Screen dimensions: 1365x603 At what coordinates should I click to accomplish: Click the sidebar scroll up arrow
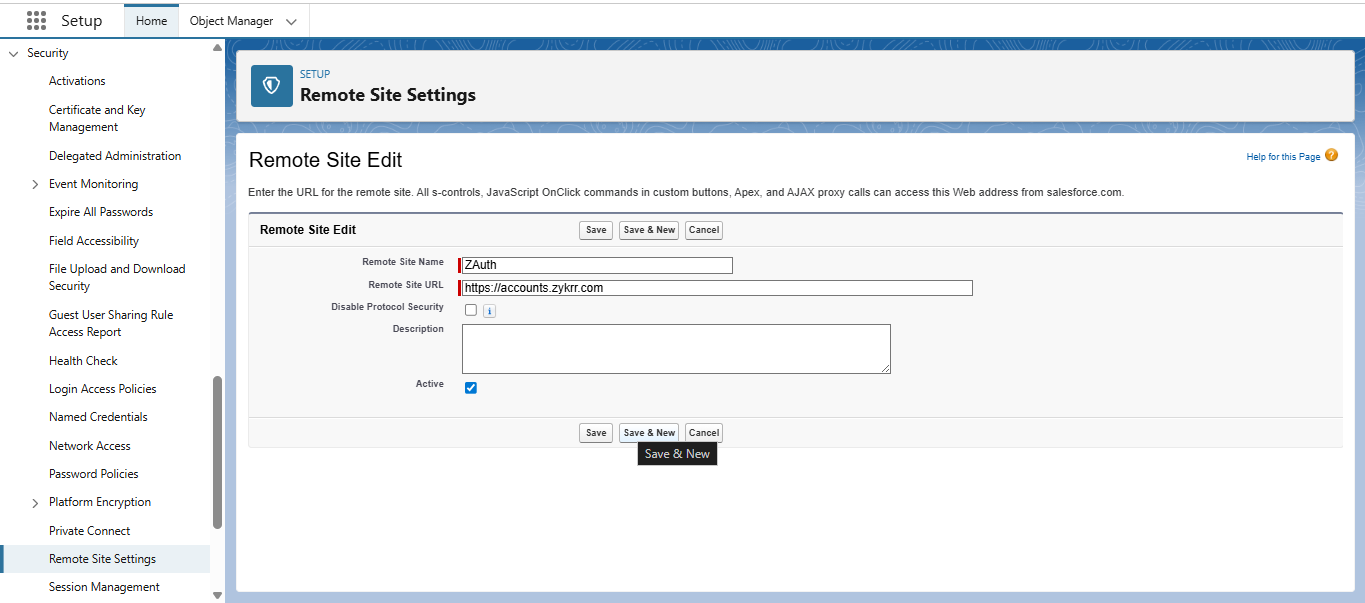(x=218, y=48)
